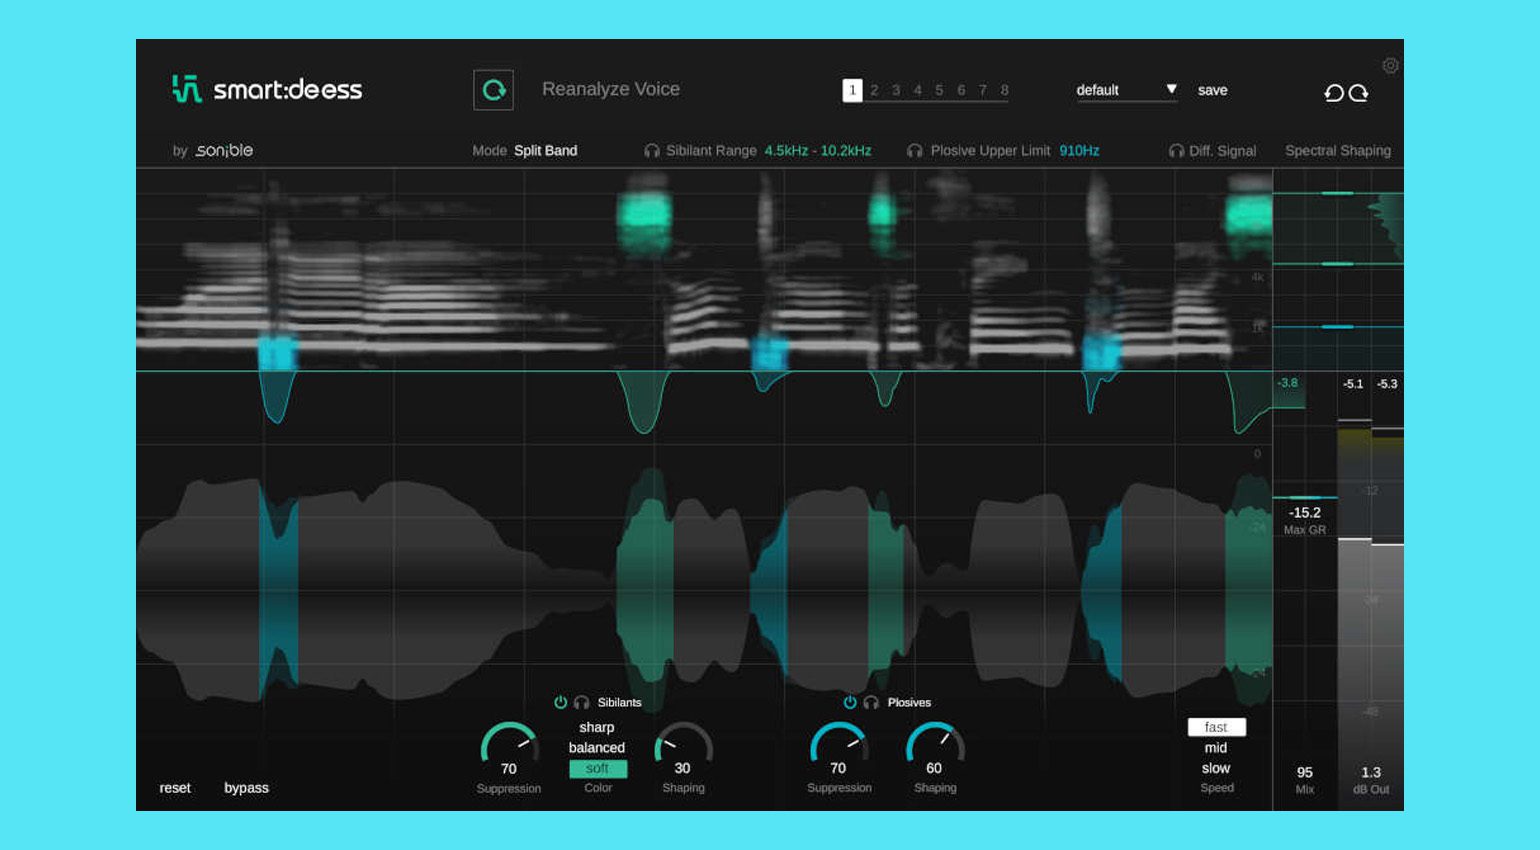Open the Mode Split Band selector
The image size is (1540, 850).
(x=545, y=151)
